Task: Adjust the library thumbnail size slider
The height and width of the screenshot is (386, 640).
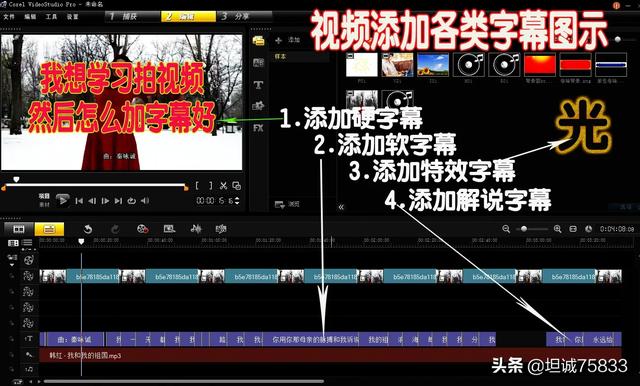Action: pyautogui.click(x=618, y=40)
